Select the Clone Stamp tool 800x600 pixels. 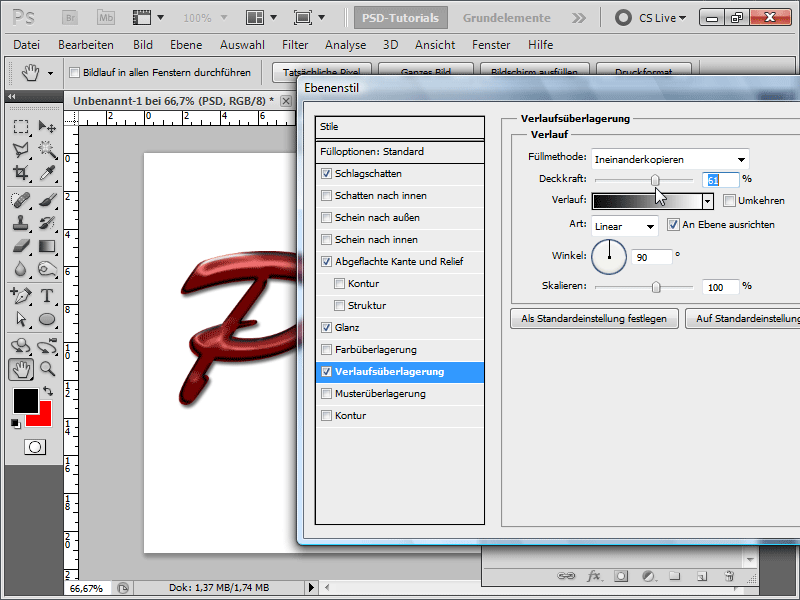(x=21, y=223)
